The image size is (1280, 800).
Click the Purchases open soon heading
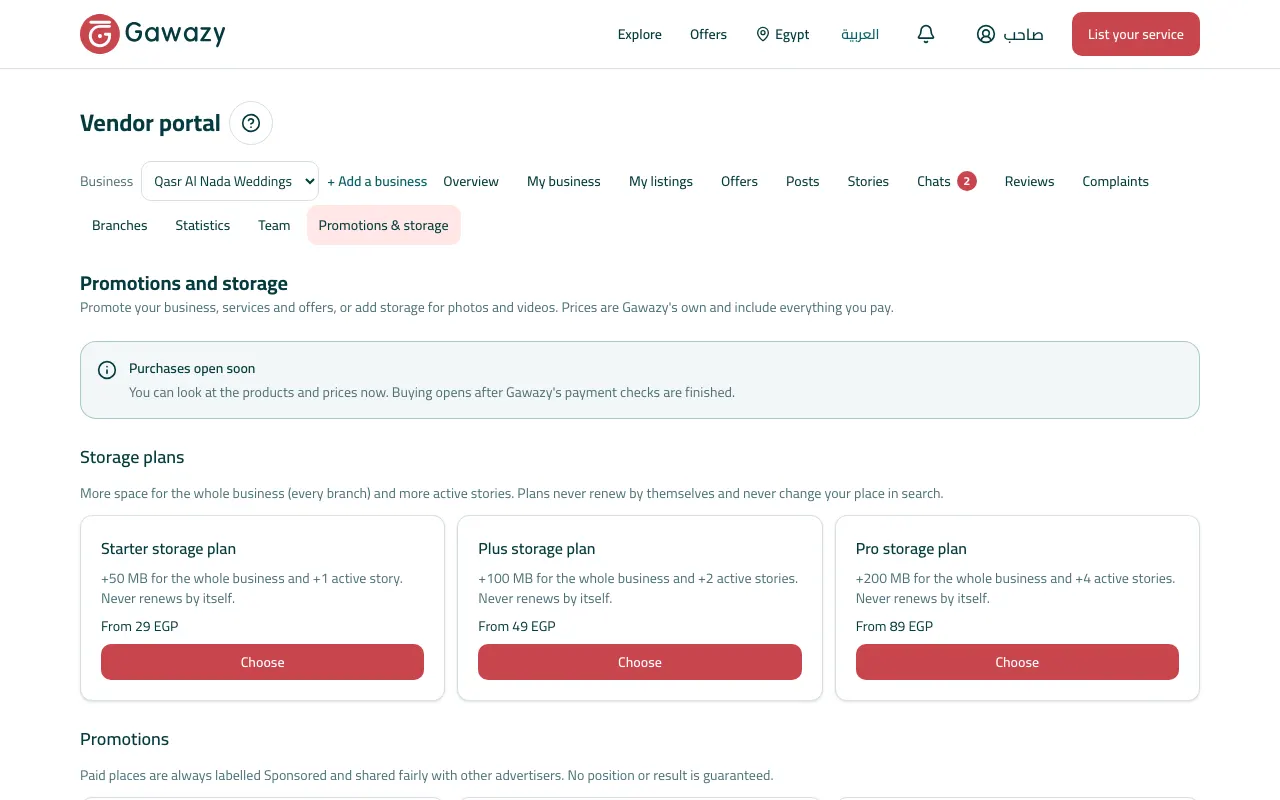tap(192, 368)
